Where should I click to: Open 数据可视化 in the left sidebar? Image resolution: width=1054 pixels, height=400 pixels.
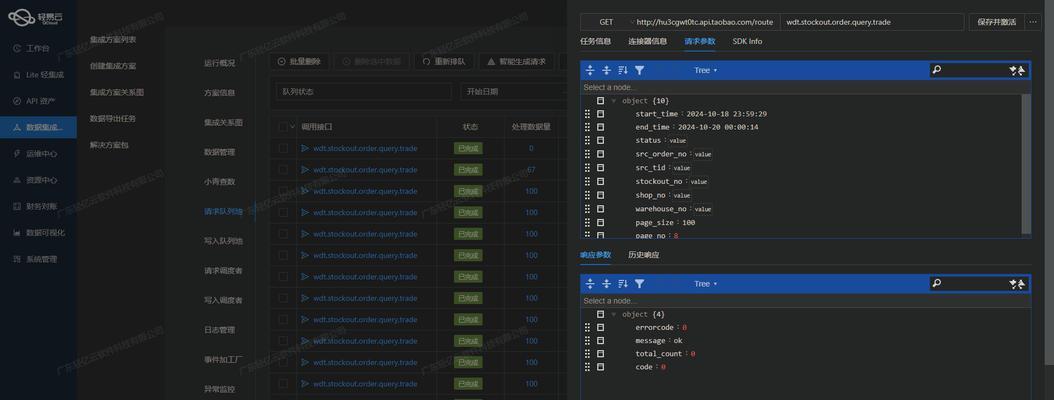click(38, 233)
